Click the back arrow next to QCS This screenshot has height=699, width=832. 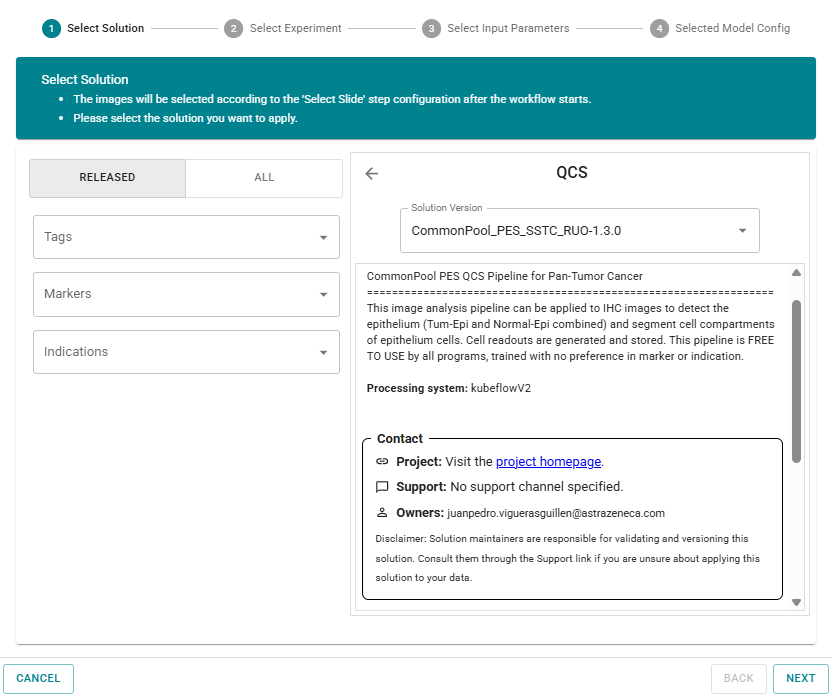click(372, 173)
